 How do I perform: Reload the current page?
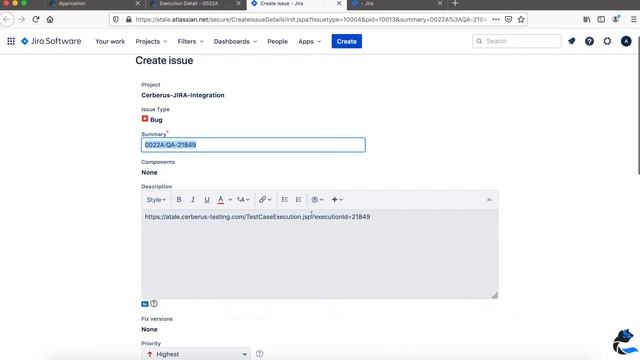36,19
